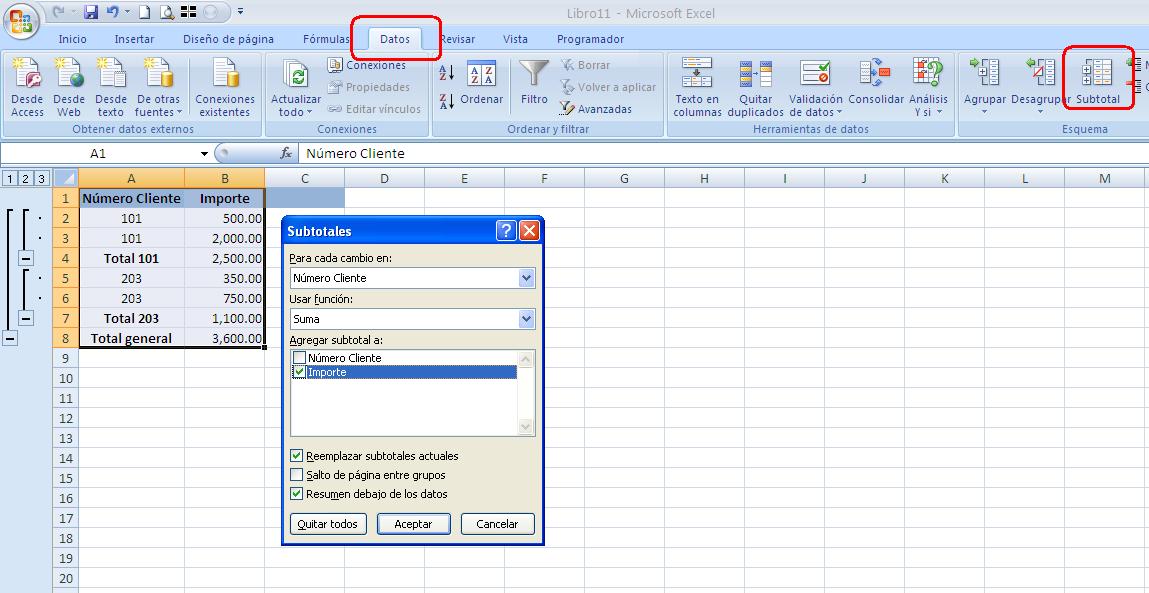Viewport: 1149px width, 593px height.
Task: Click Consolidar
Action: pos(876,84)
